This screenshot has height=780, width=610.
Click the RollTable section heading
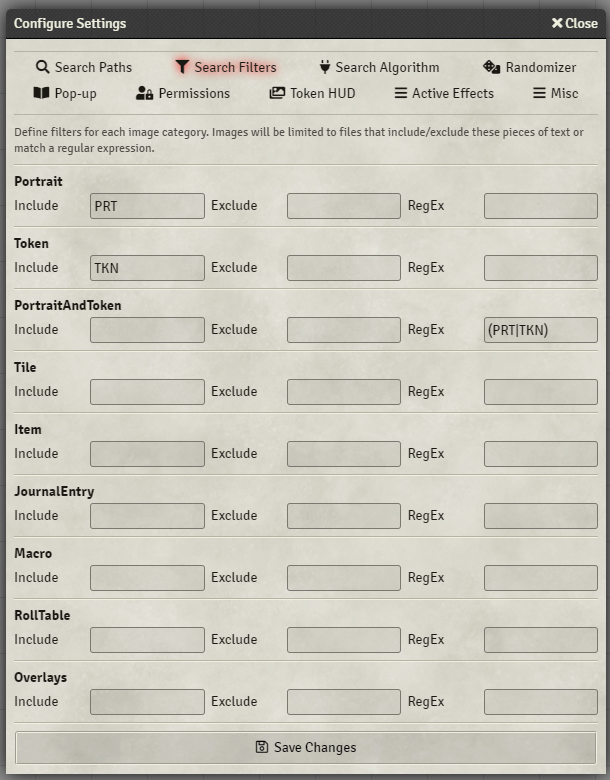42,615
